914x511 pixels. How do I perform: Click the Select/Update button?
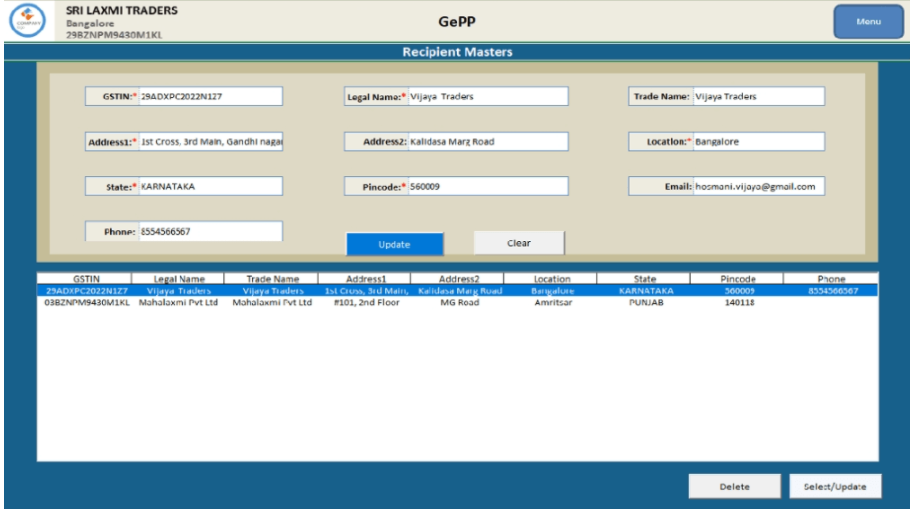click(x=835, y=487)
